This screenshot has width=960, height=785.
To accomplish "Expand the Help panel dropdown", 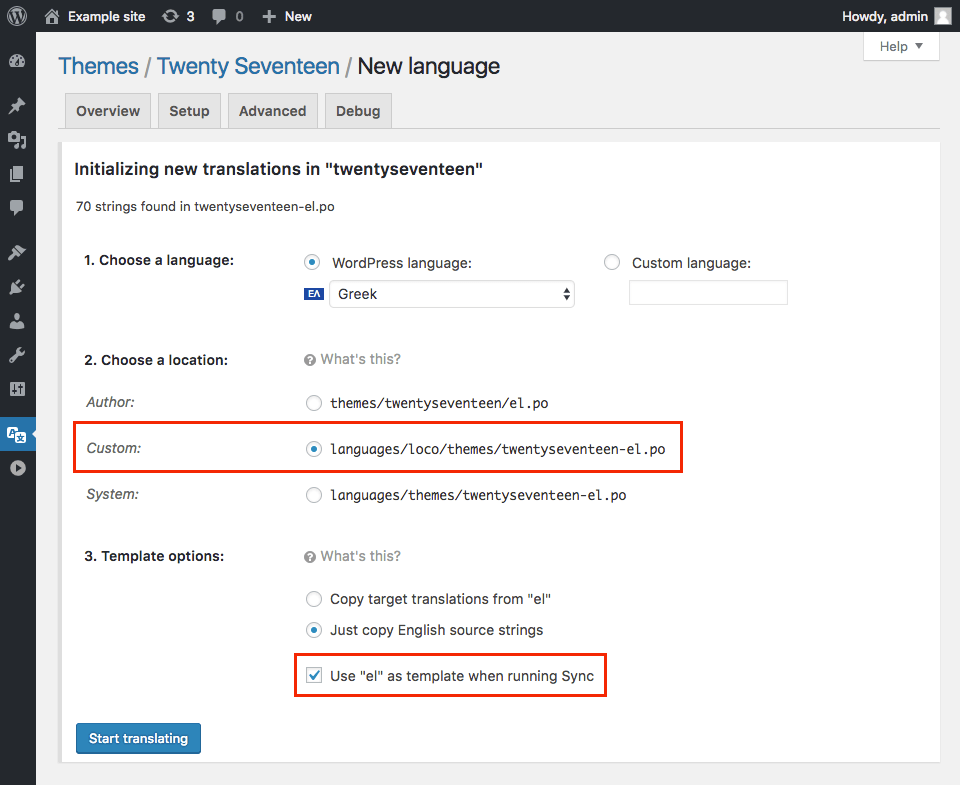I will click(901, 47).
